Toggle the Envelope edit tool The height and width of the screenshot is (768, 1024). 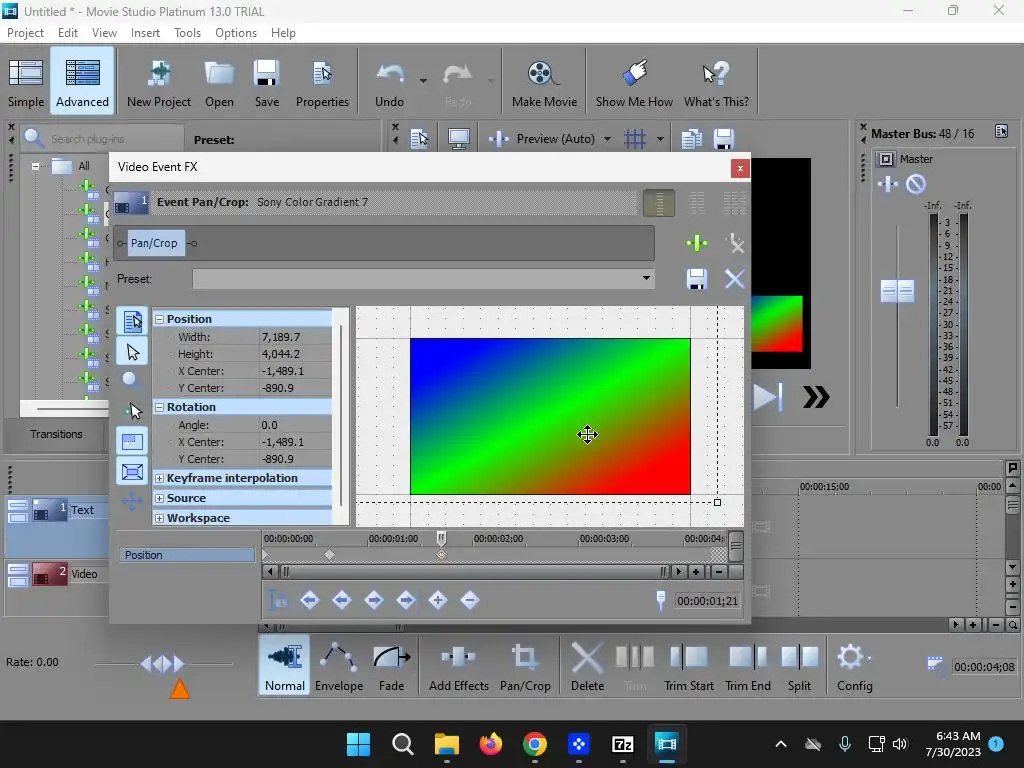[339, 667]
